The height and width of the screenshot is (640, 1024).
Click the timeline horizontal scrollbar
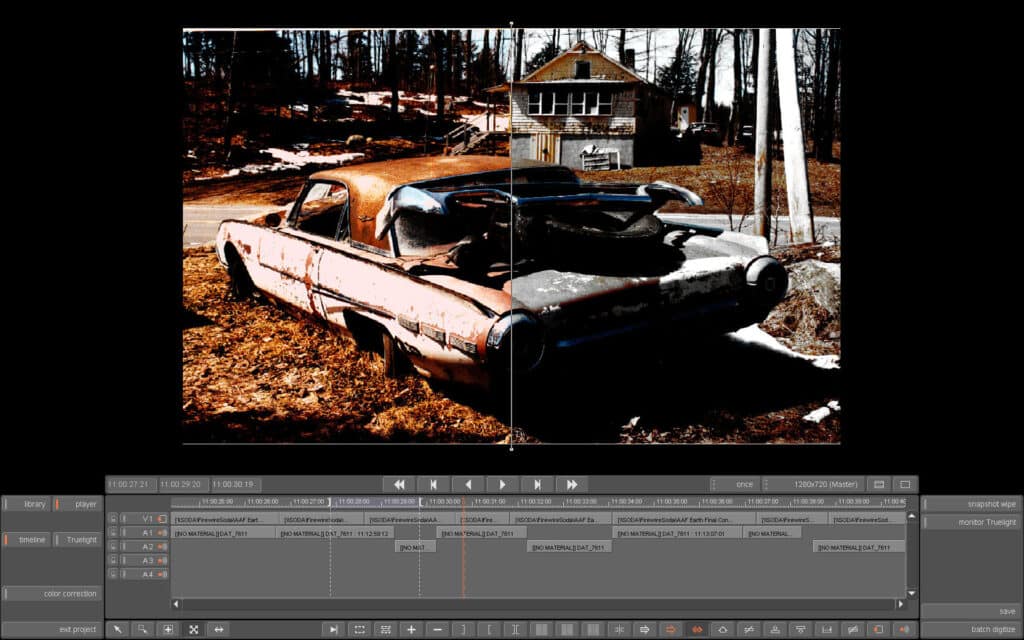tap(538, 604)
